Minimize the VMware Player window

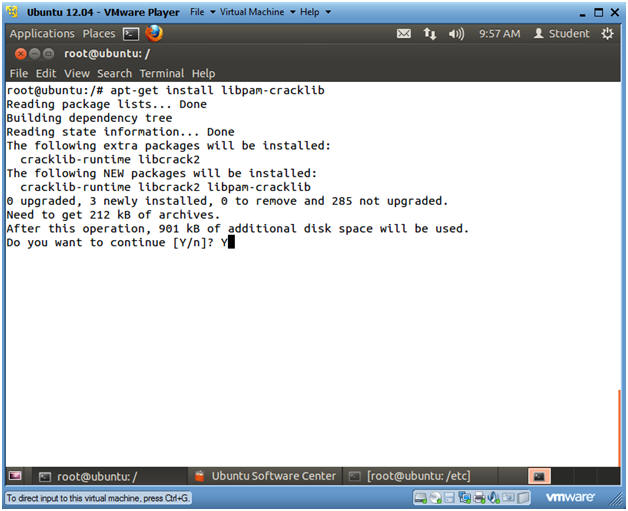pos(583,14)
